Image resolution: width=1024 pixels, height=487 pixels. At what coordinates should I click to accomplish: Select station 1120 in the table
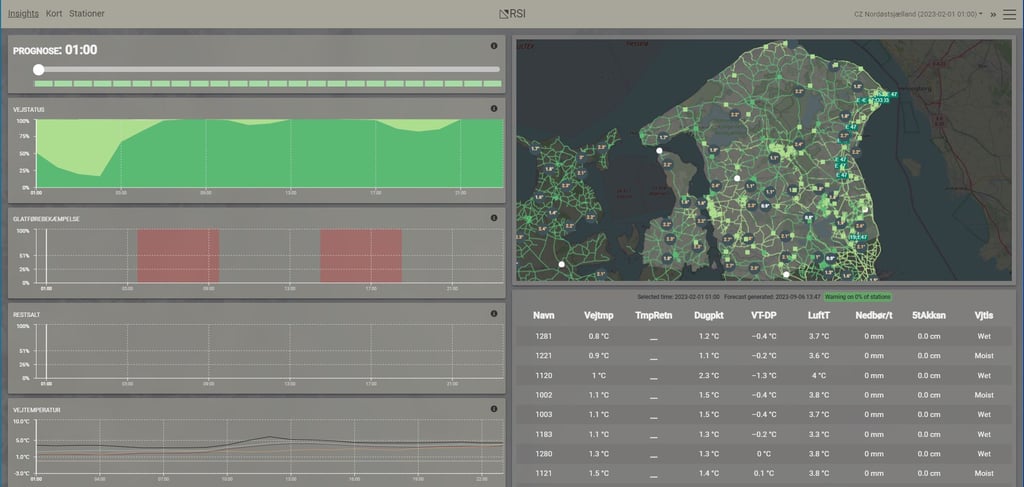click(543, 375)
